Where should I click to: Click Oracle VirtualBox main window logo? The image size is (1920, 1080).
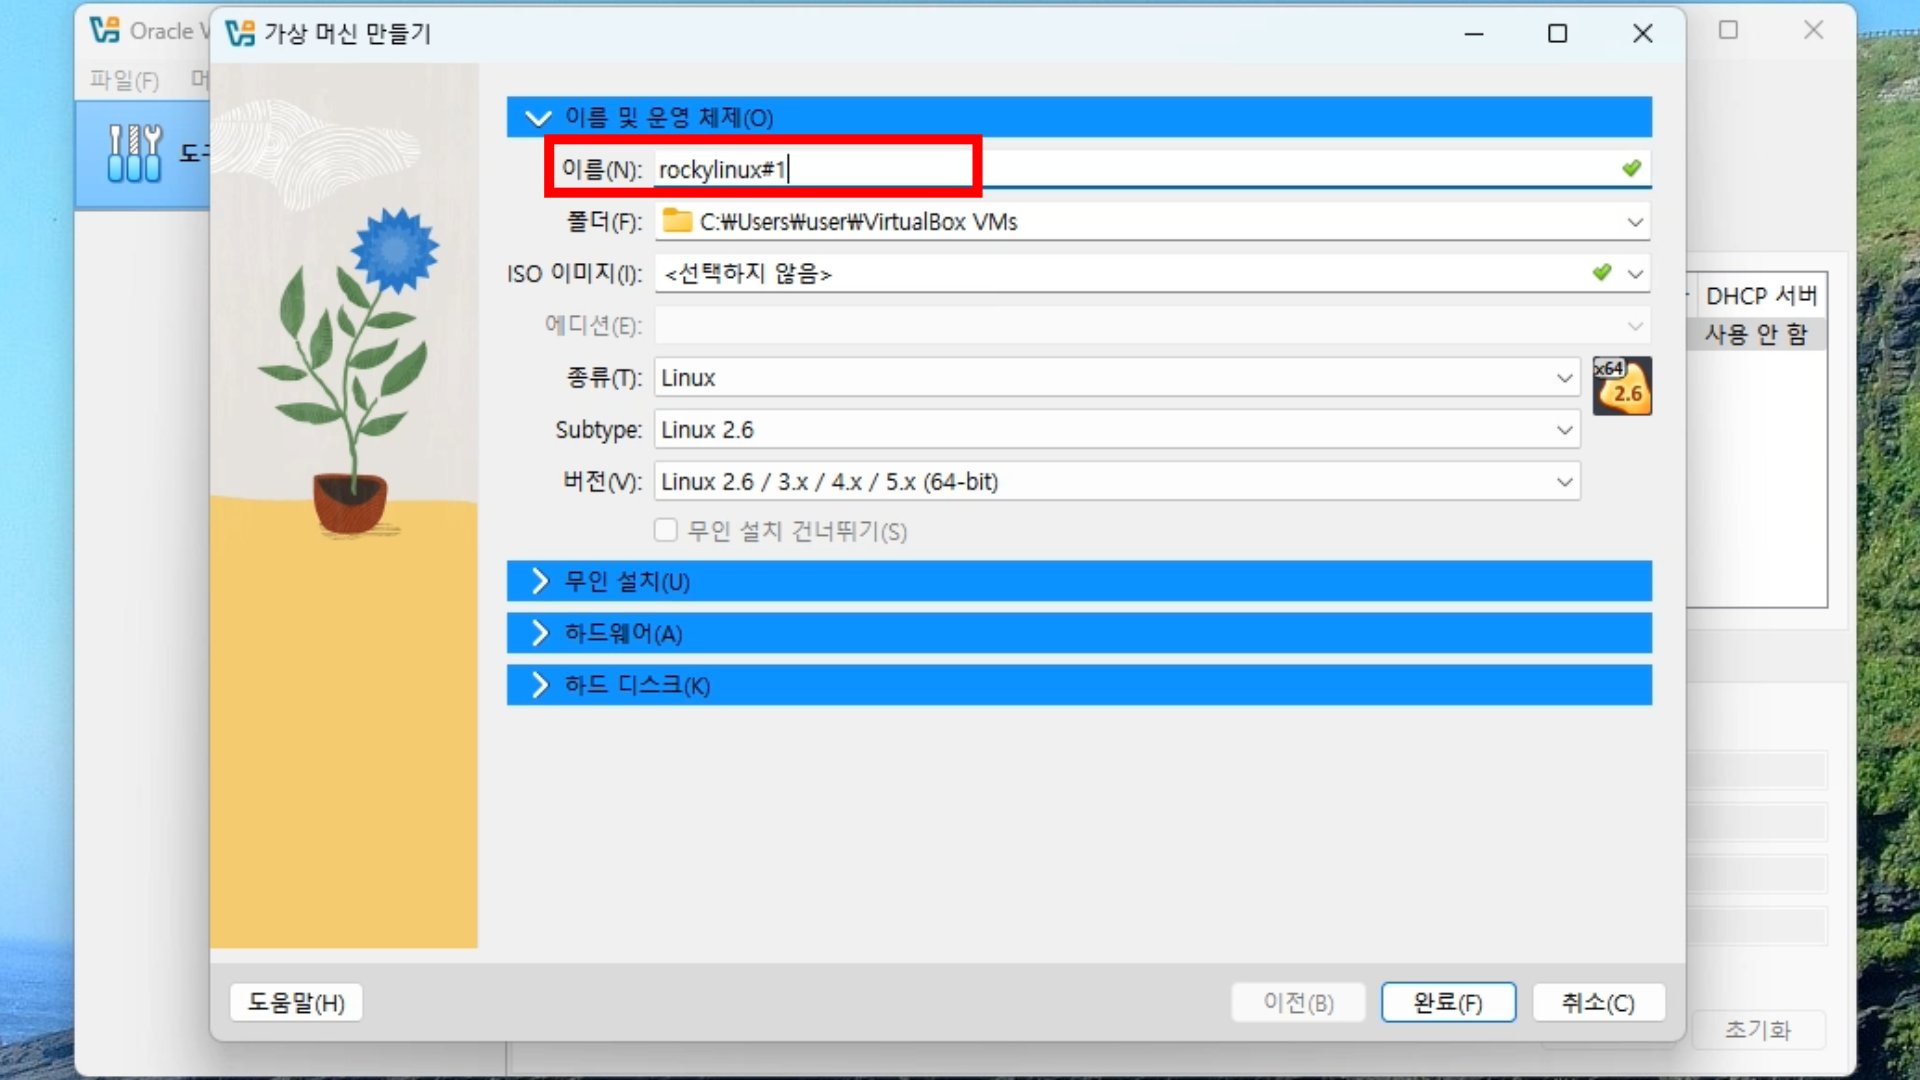(104, 30)
